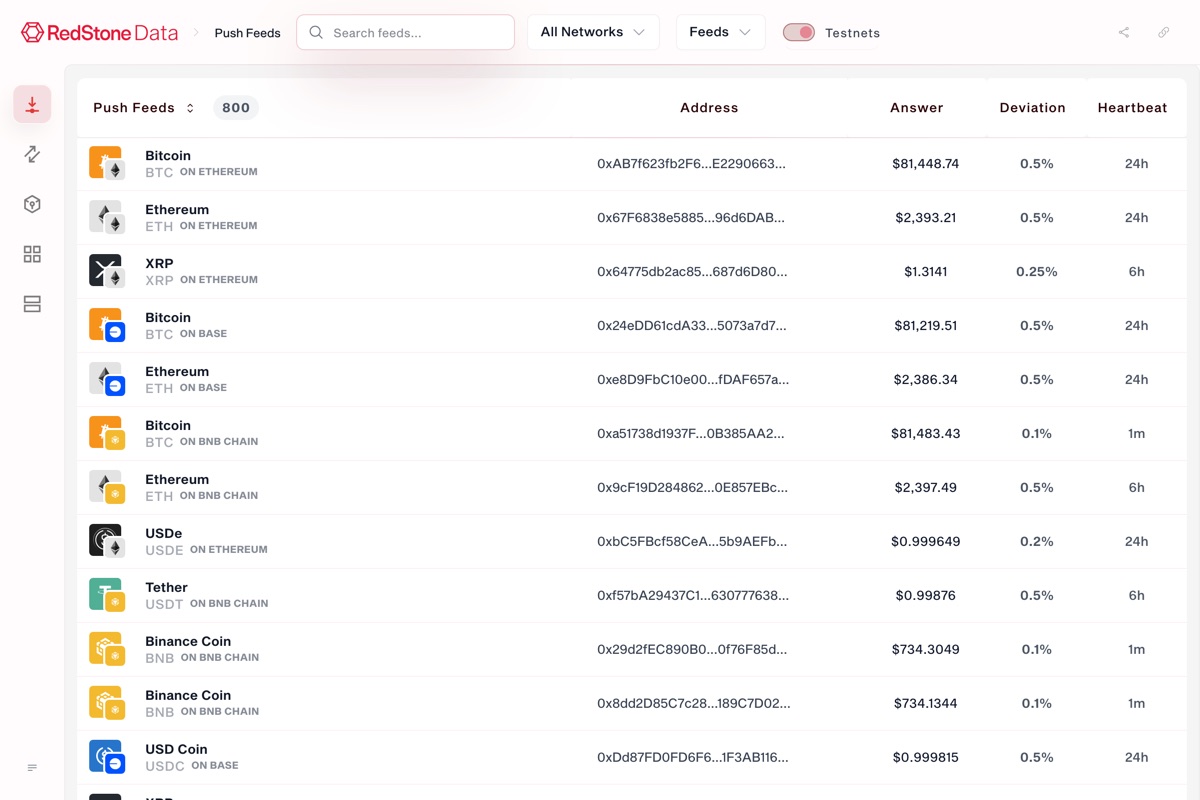The height and width of the screenshot is (800, 1200).
Task: Open the four-square grid sidebar icon
Action: point(32,254)
